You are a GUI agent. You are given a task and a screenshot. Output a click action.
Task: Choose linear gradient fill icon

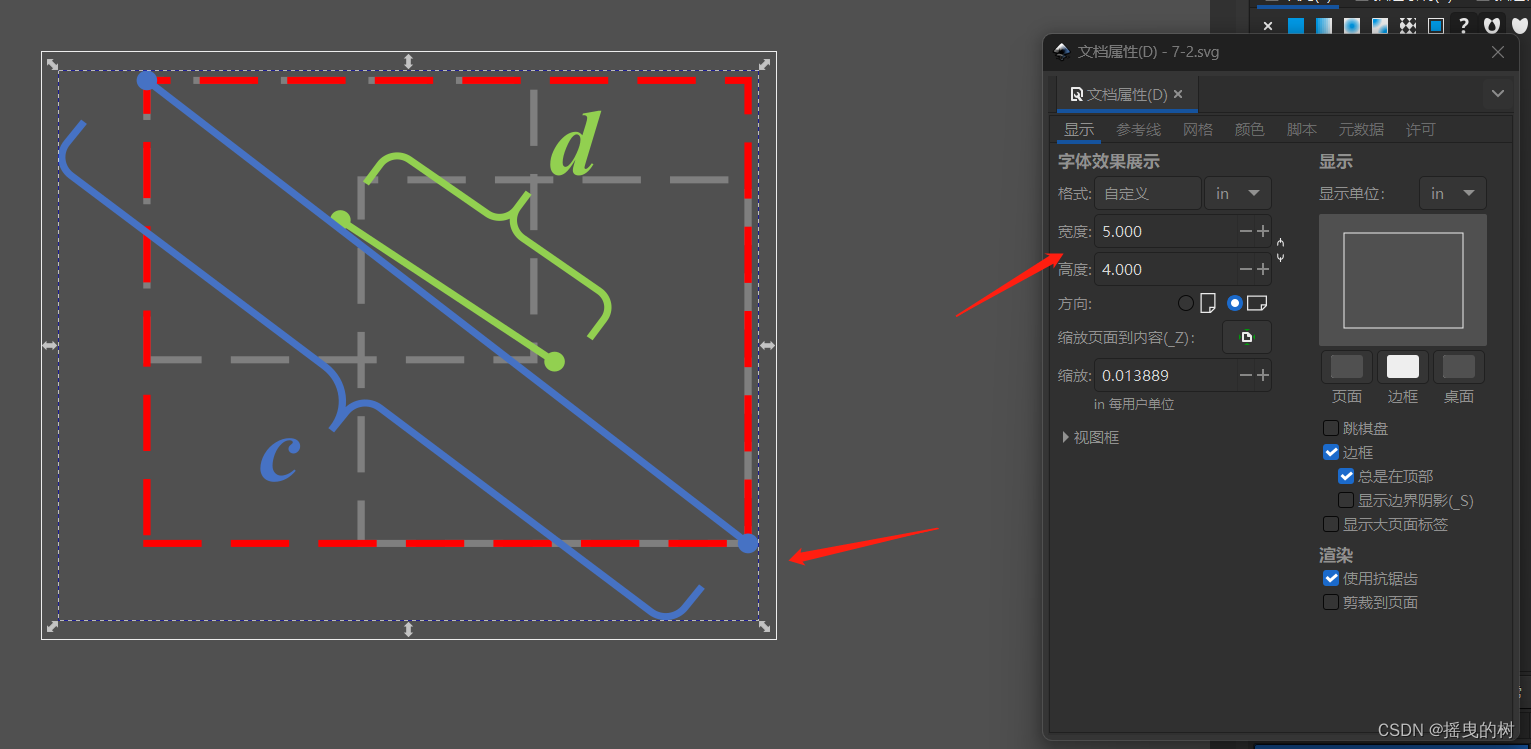click(1324, 26)
